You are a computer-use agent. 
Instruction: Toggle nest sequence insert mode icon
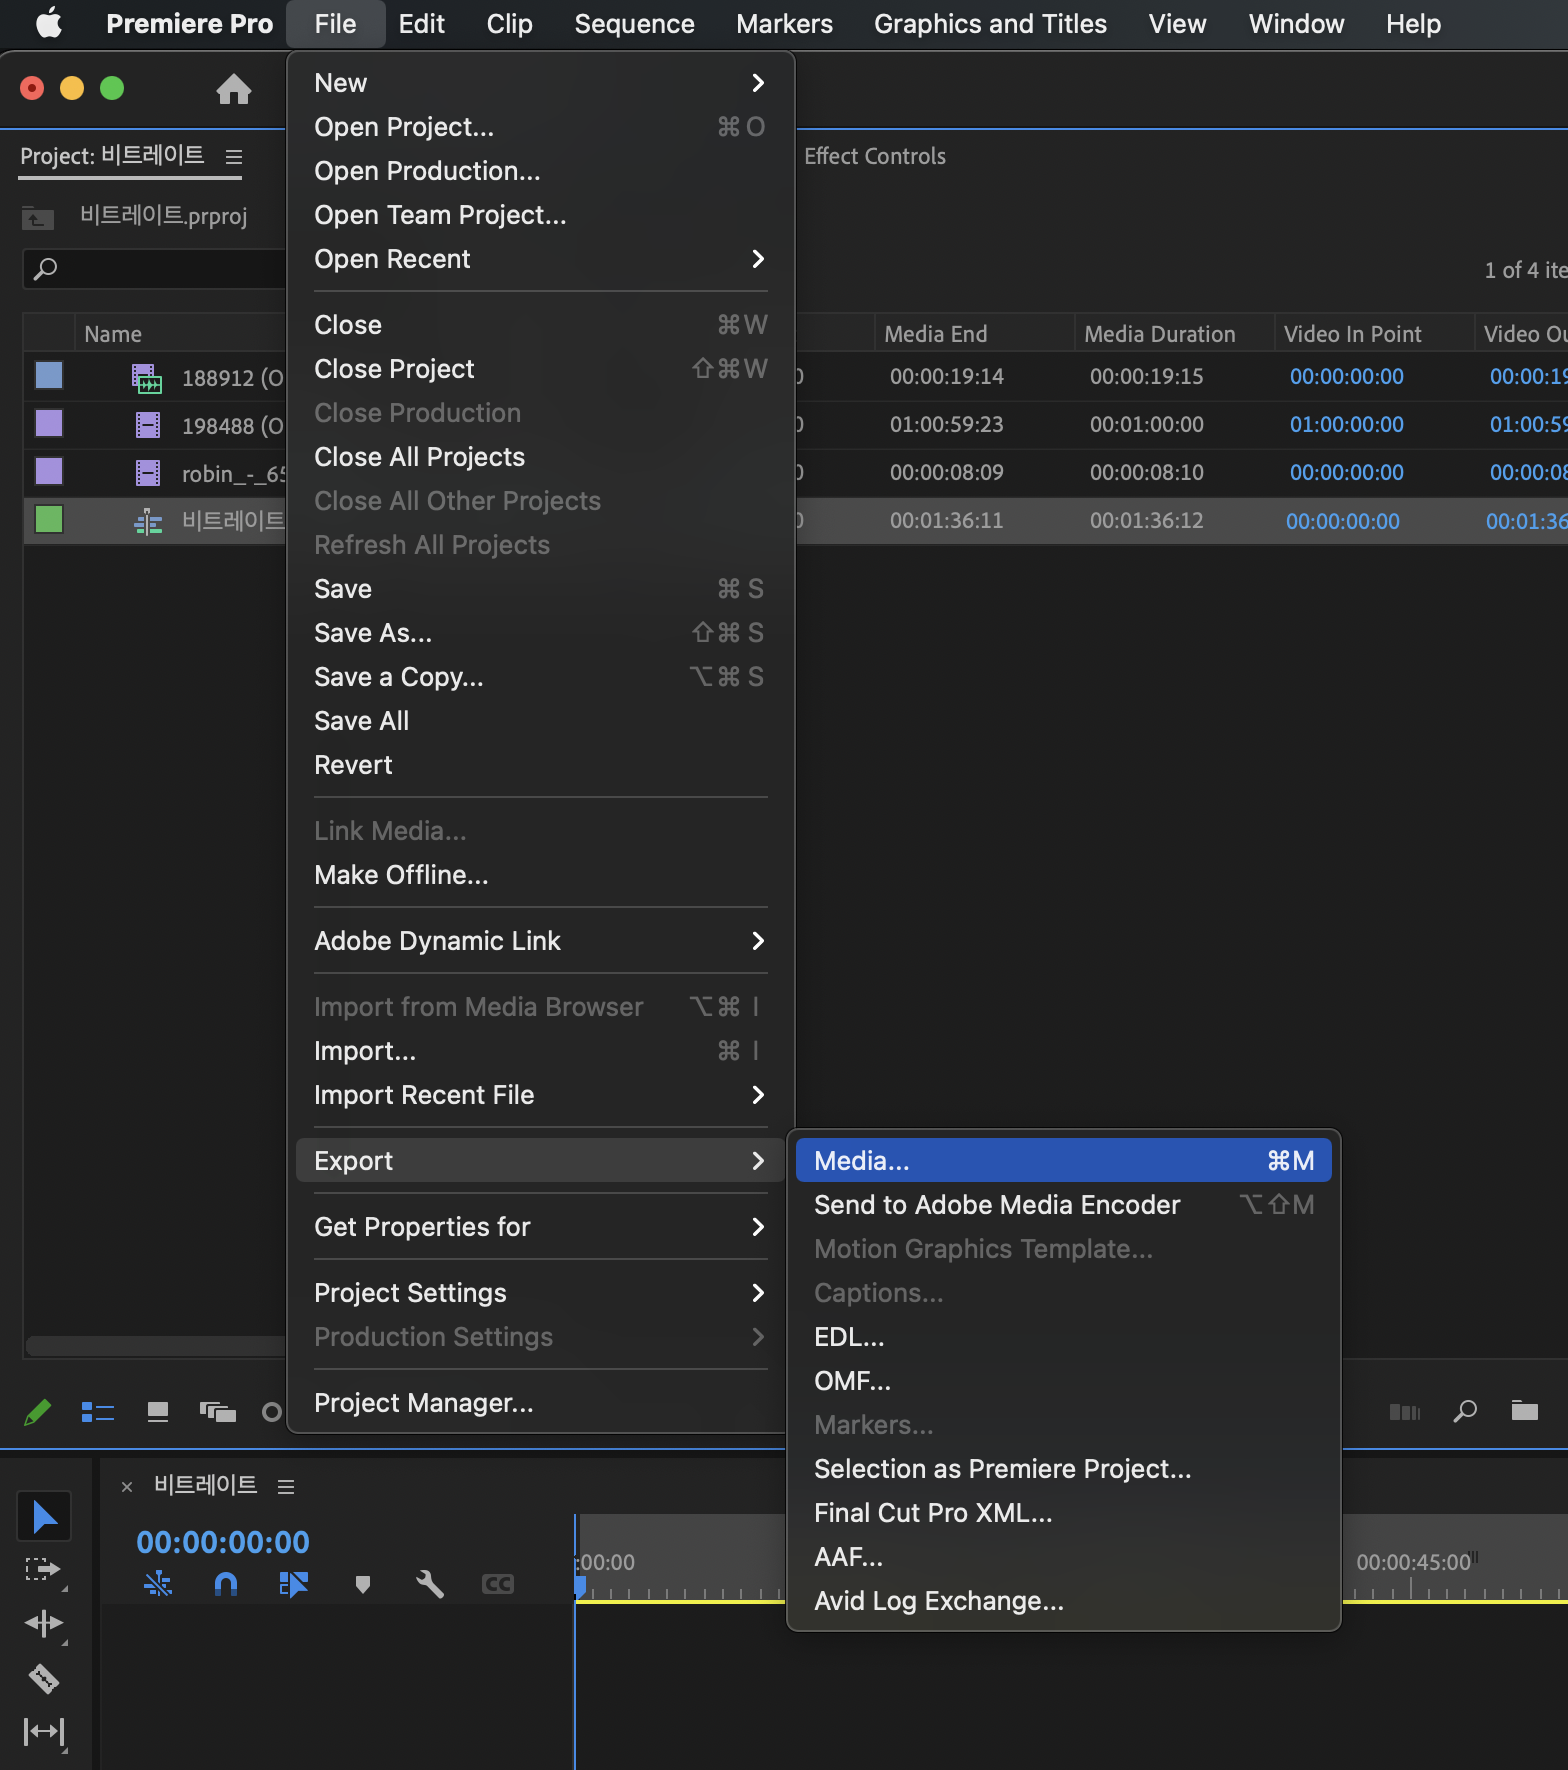pos(158,1584)
